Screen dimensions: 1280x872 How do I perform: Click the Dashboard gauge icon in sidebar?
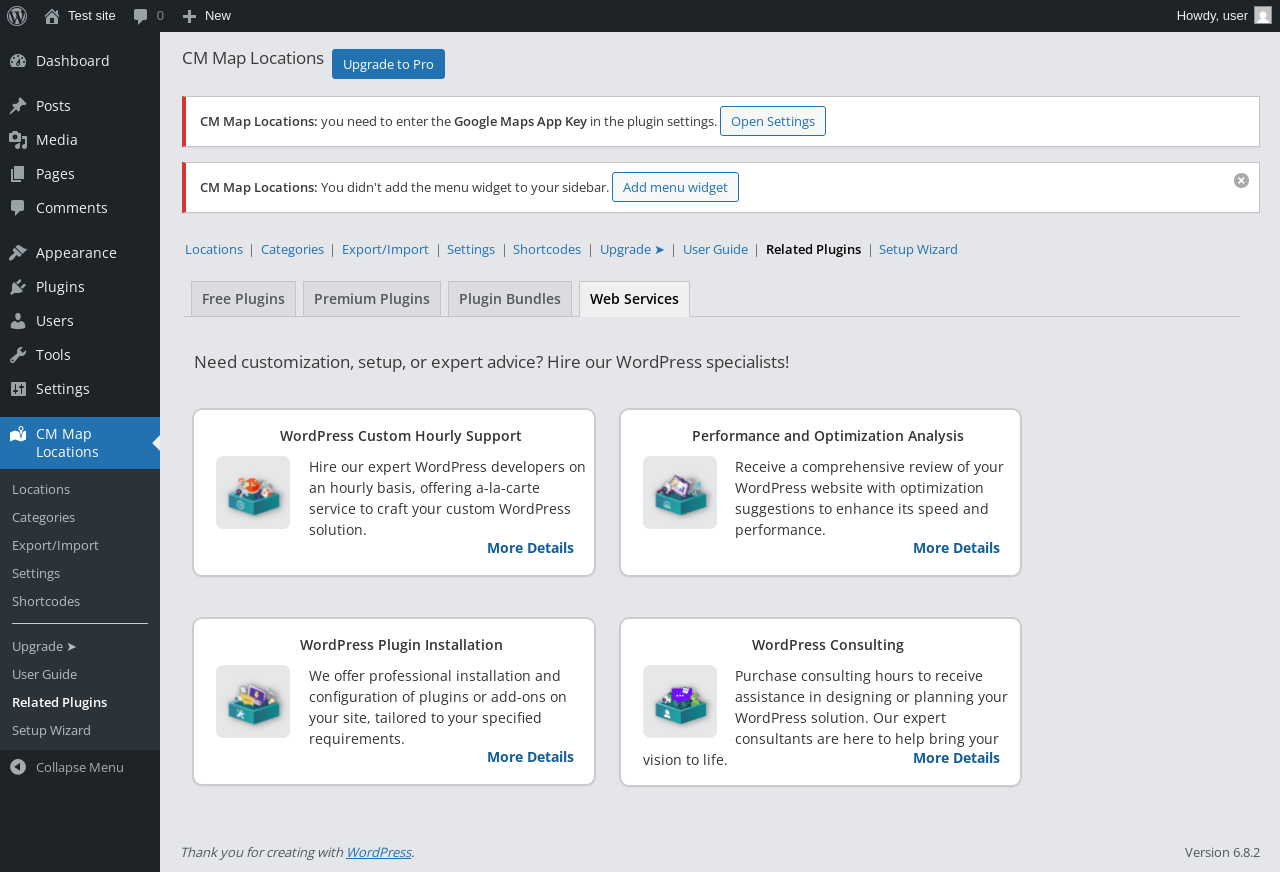click(18, 61)
